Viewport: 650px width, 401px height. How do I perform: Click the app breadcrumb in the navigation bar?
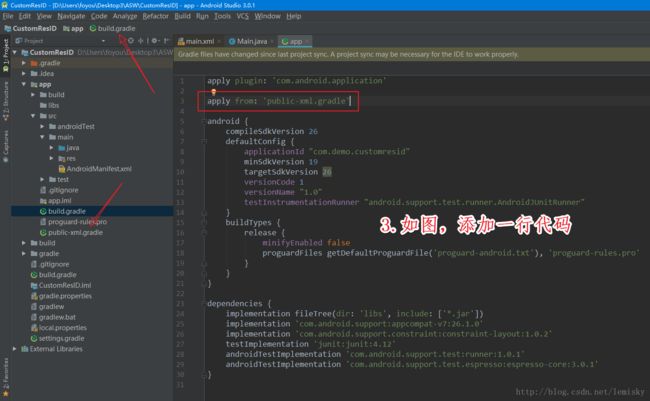click(73, 28)
